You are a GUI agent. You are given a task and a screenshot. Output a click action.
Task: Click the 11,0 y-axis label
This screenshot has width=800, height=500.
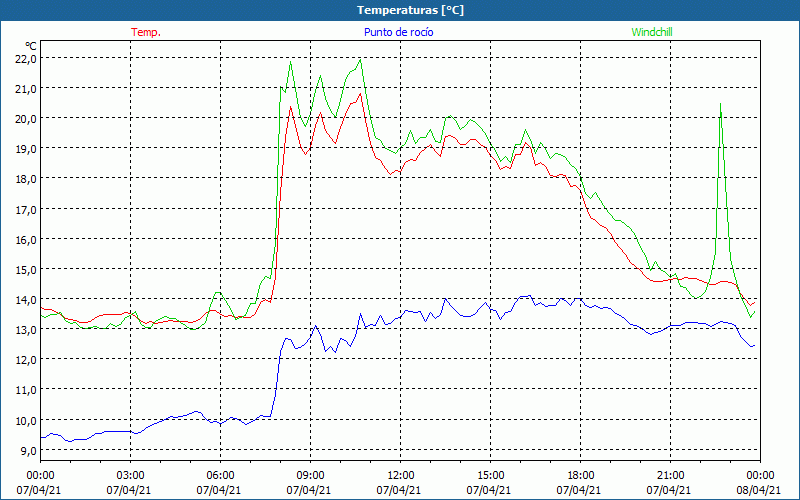coord(26,390)
